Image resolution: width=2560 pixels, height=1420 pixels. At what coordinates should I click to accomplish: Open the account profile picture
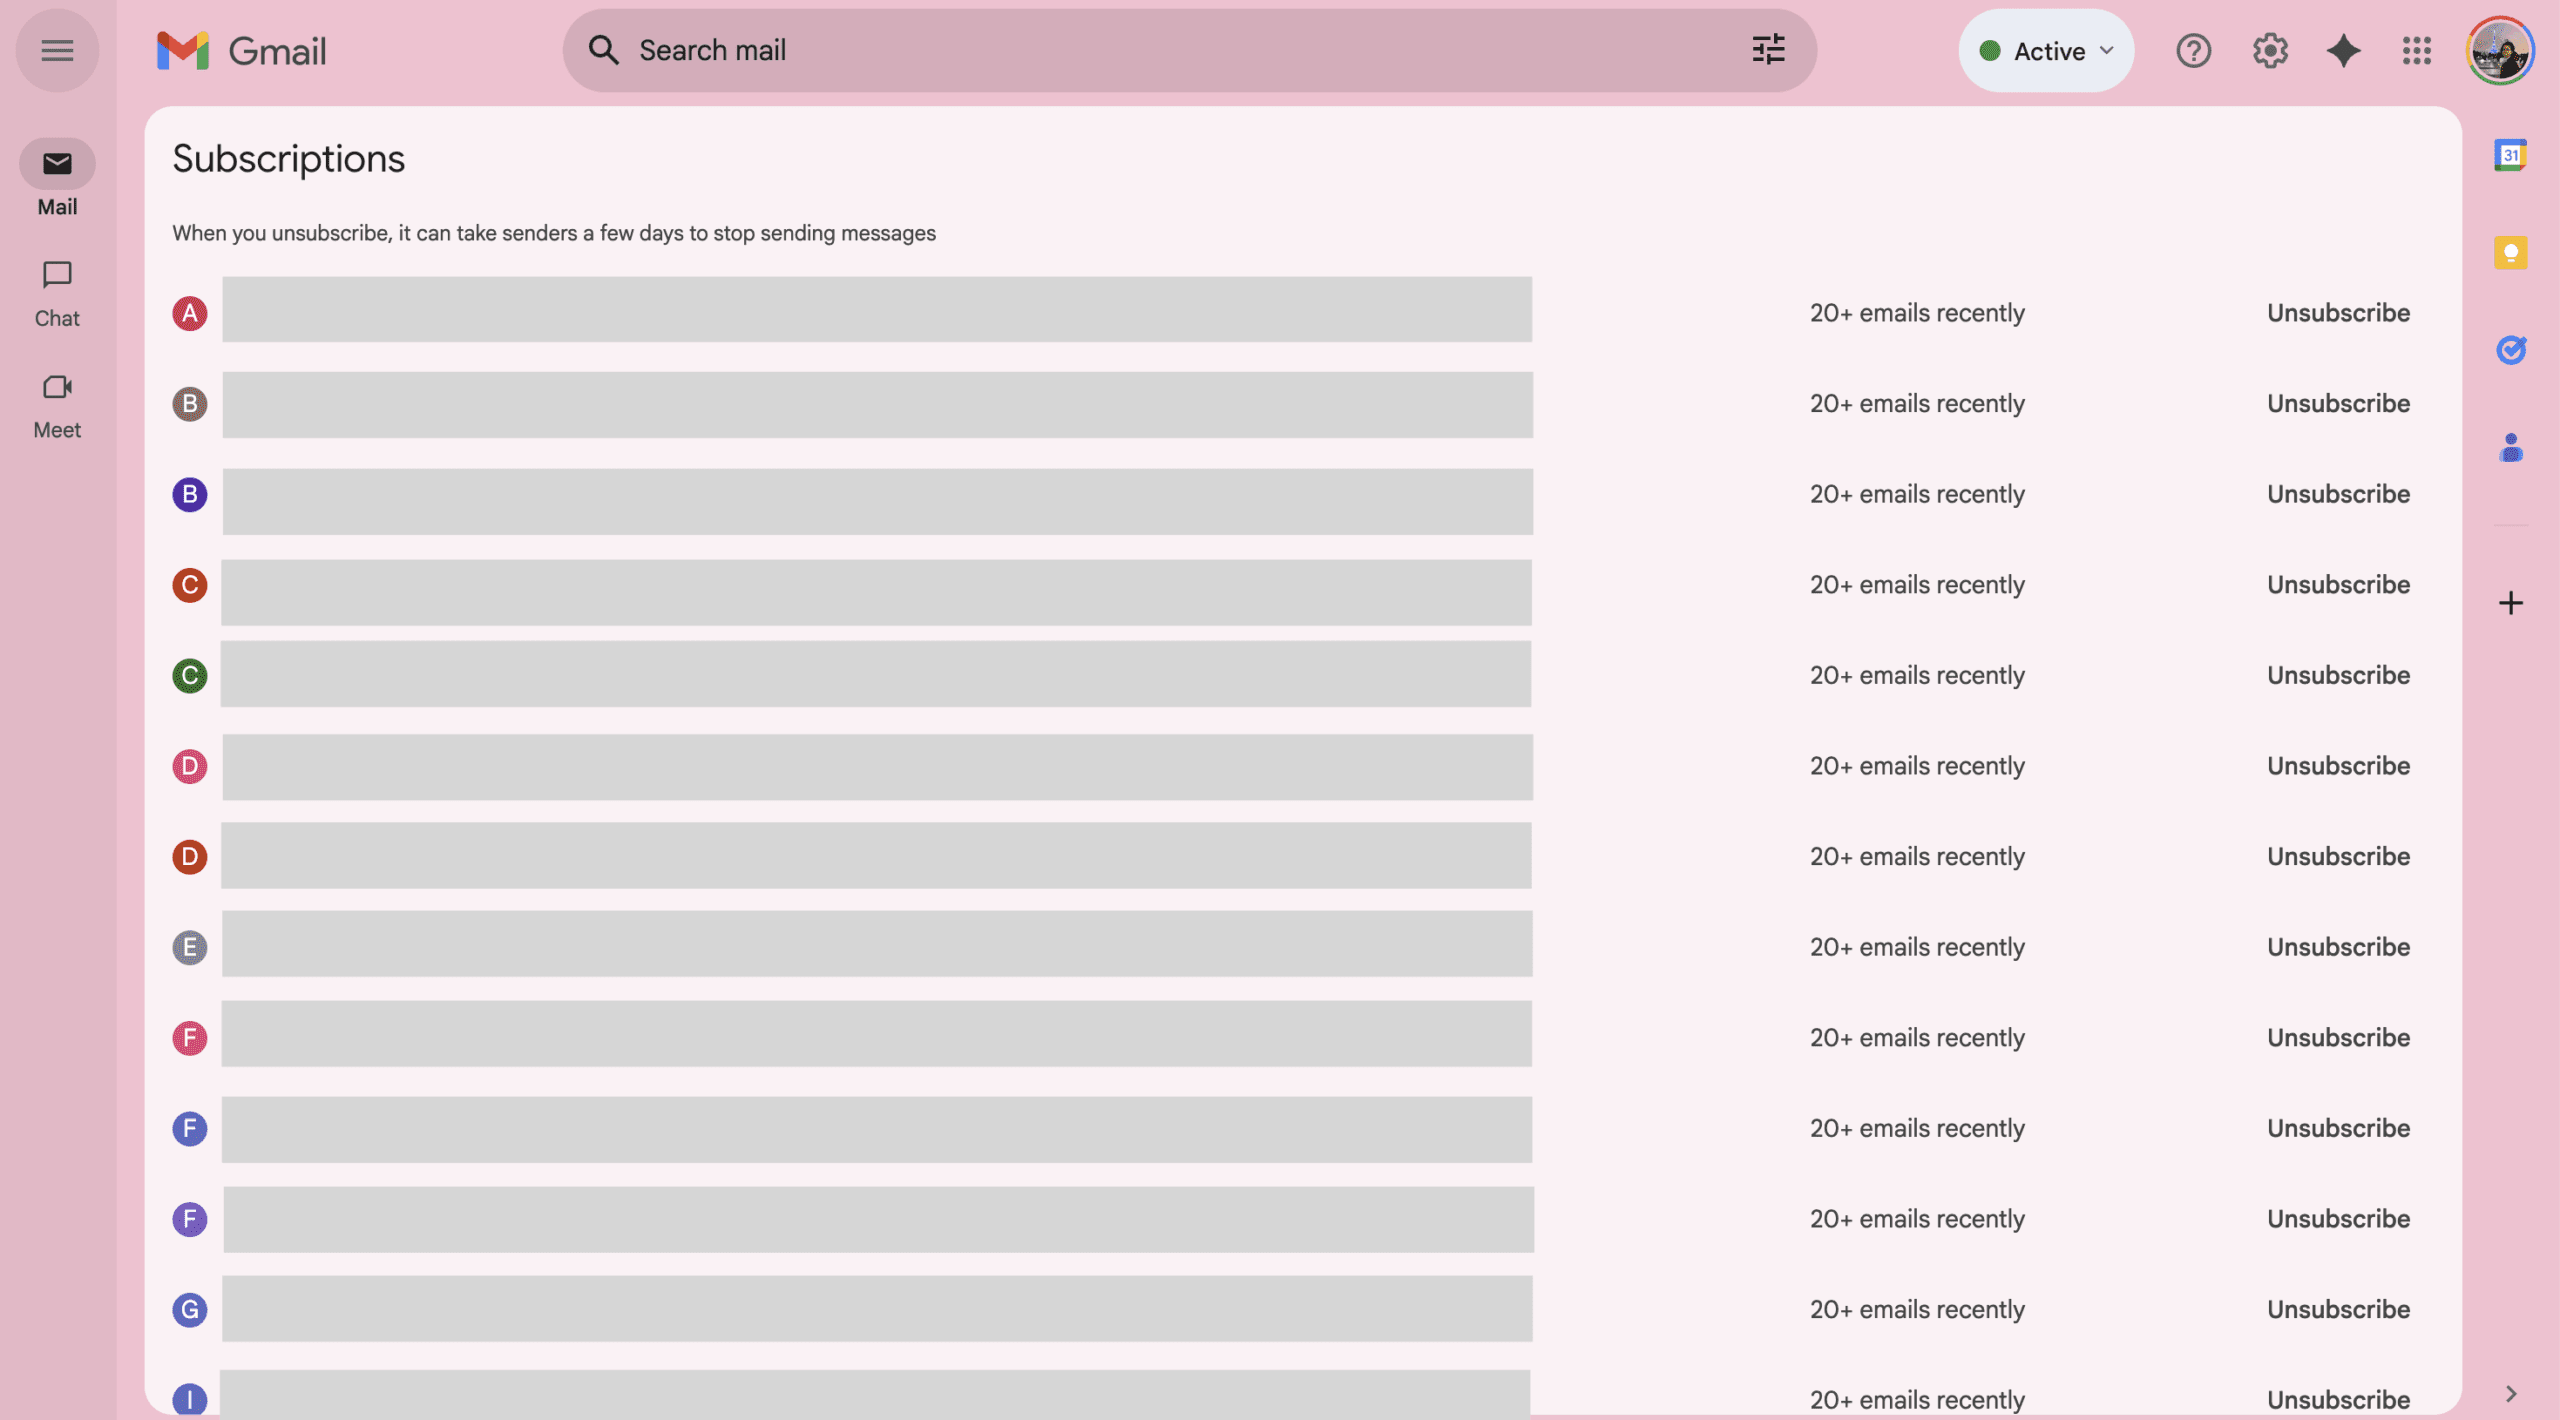coord(2498,50)
